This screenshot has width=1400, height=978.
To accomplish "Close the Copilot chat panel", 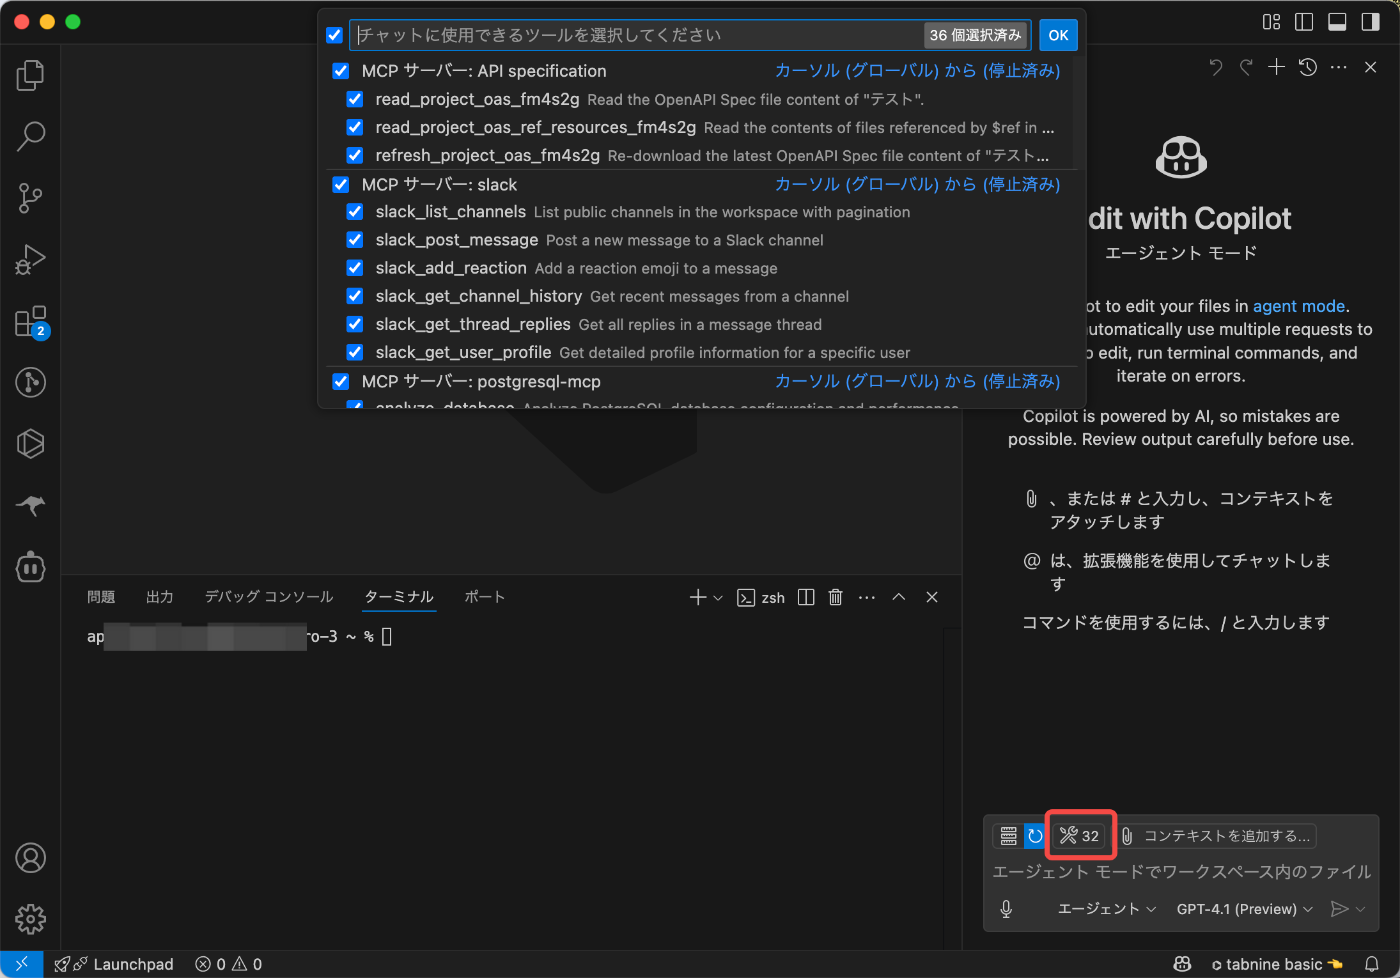I will pyautogui.click(x=1371, y=67).
